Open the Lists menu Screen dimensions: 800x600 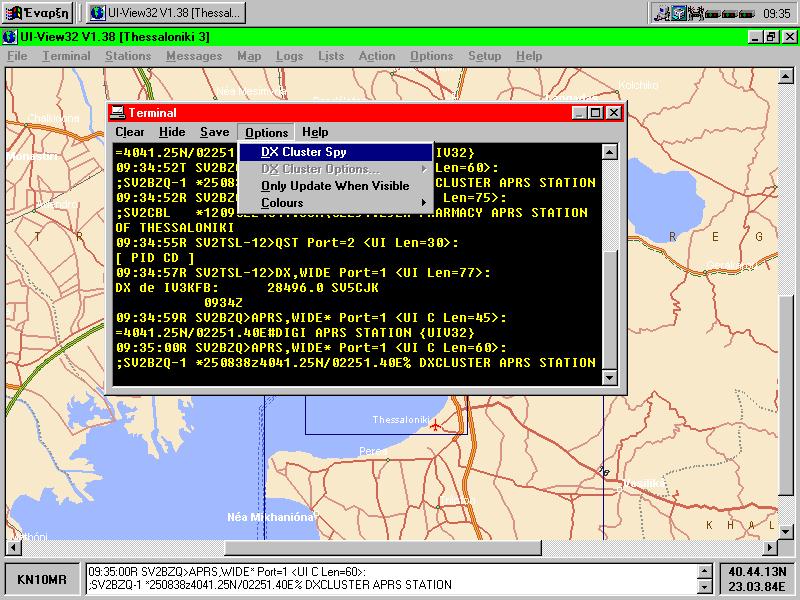tap(331, 56)
